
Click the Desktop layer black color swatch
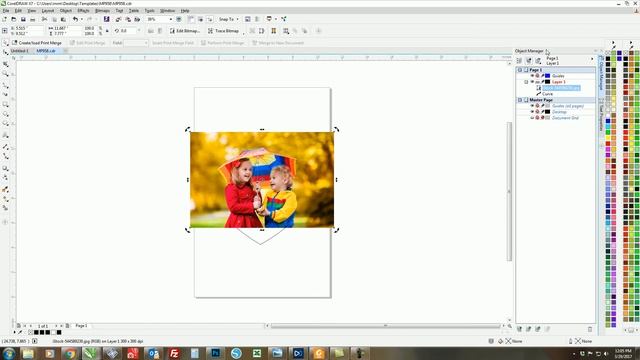(548, 112)
